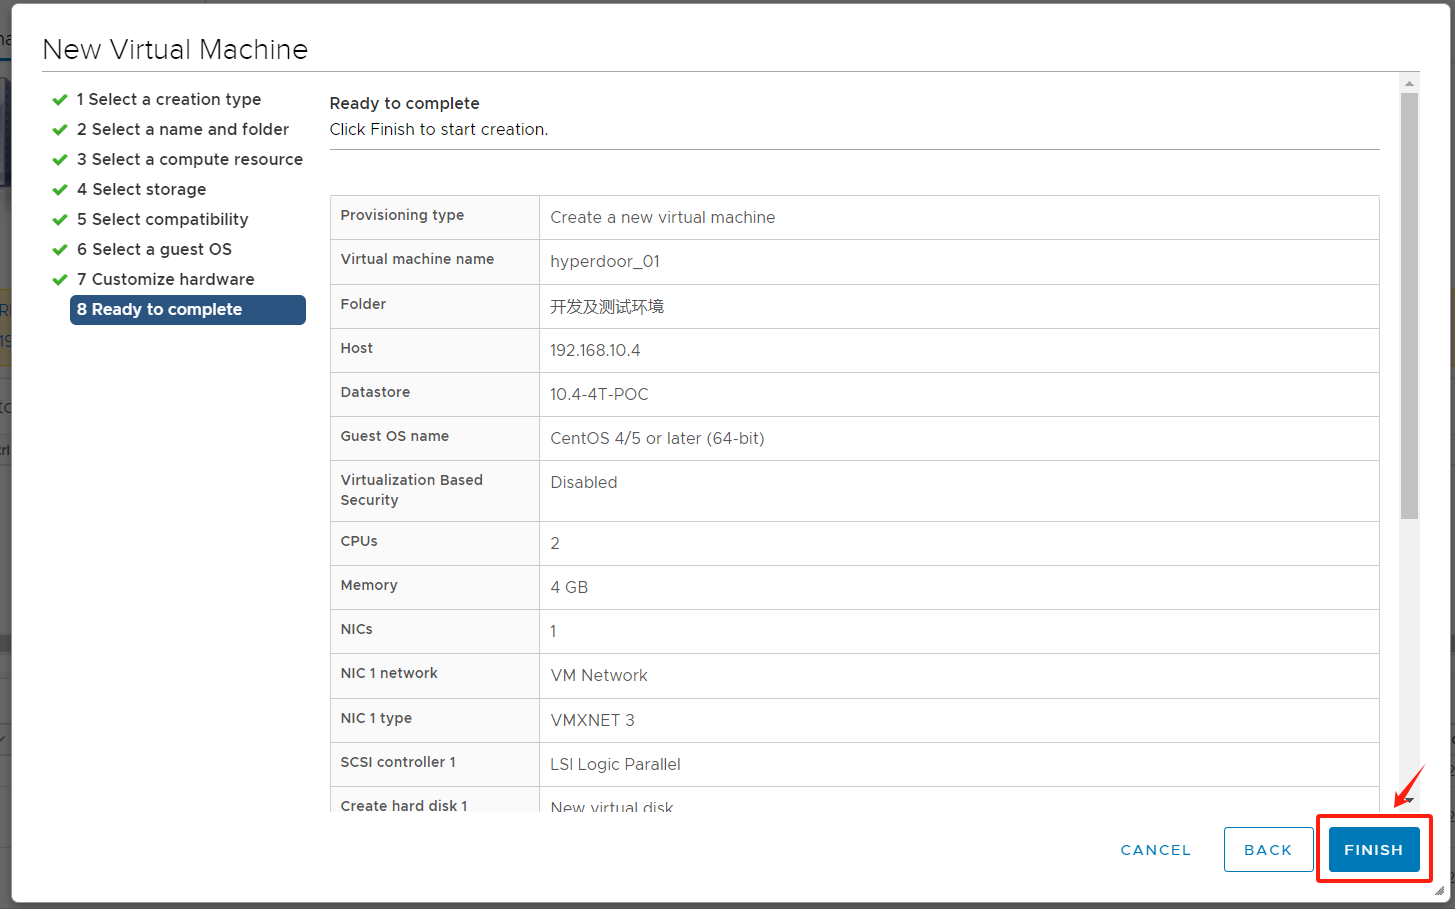Go to step 1 Select a creation type
The height and width of the screenshot is (909, 1455).
(x=169, y=99)
